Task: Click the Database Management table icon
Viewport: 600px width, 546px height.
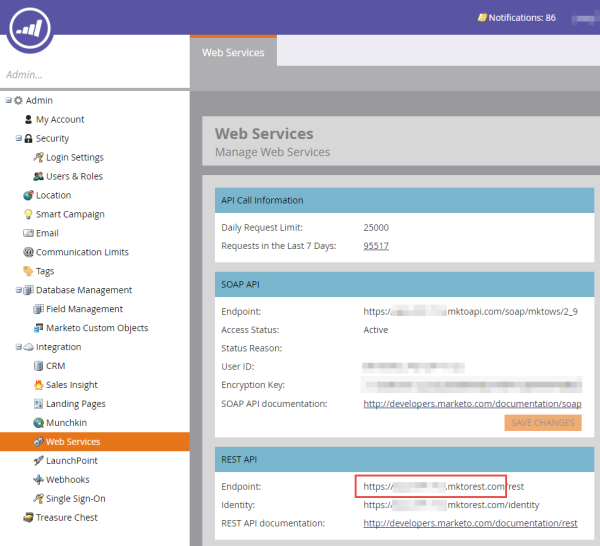Action: (x=28, y=290)
